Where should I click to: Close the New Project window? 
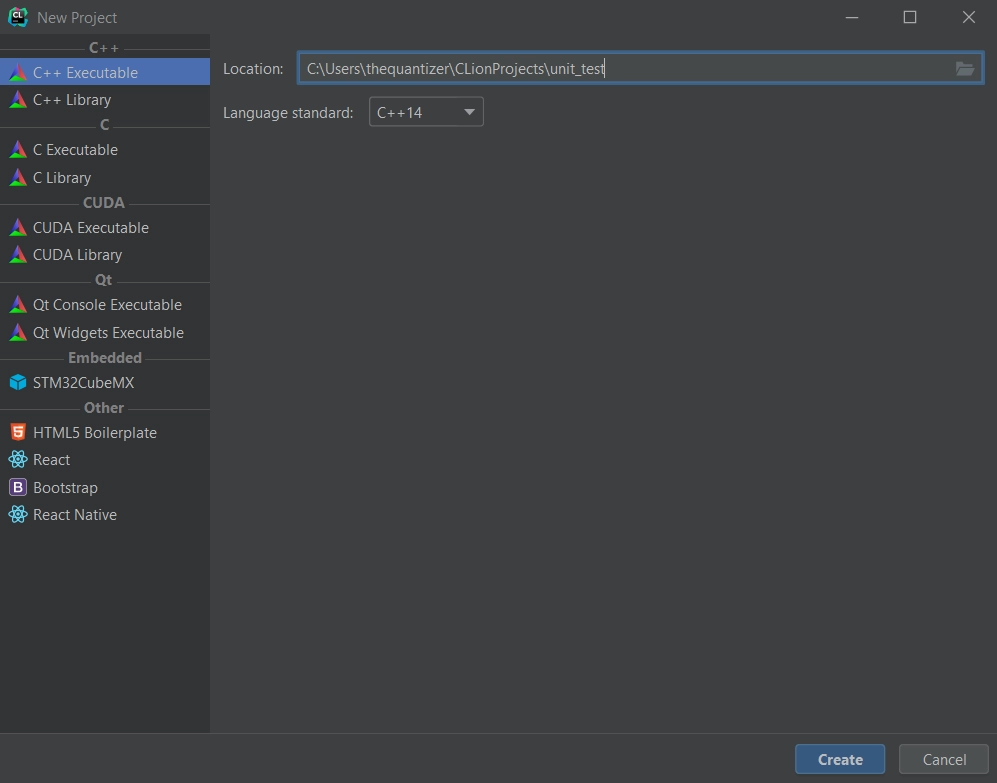pos(968,17)
